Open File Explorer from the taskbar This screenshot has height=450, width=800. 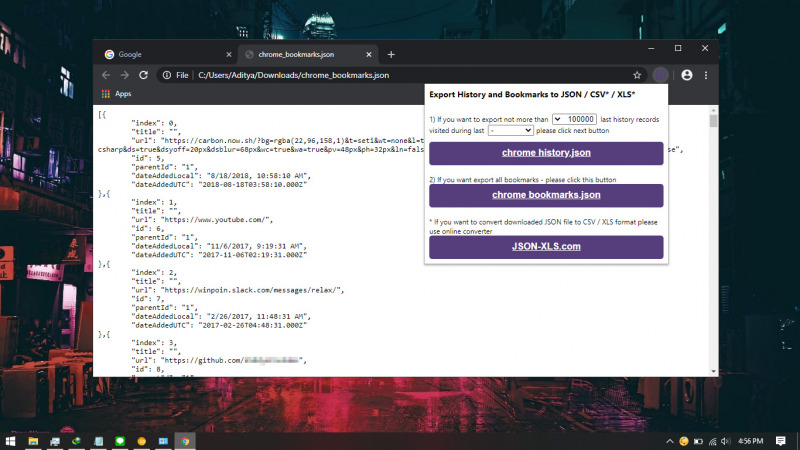[x=33, y=441]
